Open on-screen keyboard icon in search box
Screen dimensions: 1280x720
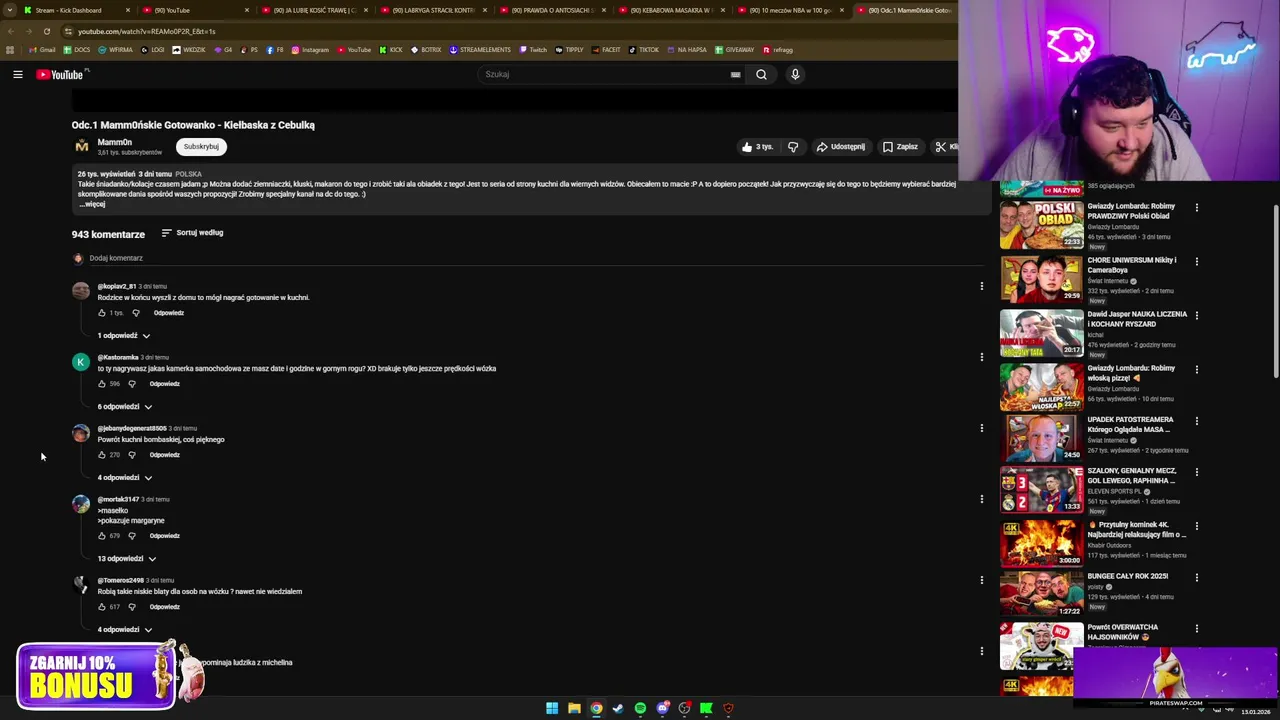point(735,74)
